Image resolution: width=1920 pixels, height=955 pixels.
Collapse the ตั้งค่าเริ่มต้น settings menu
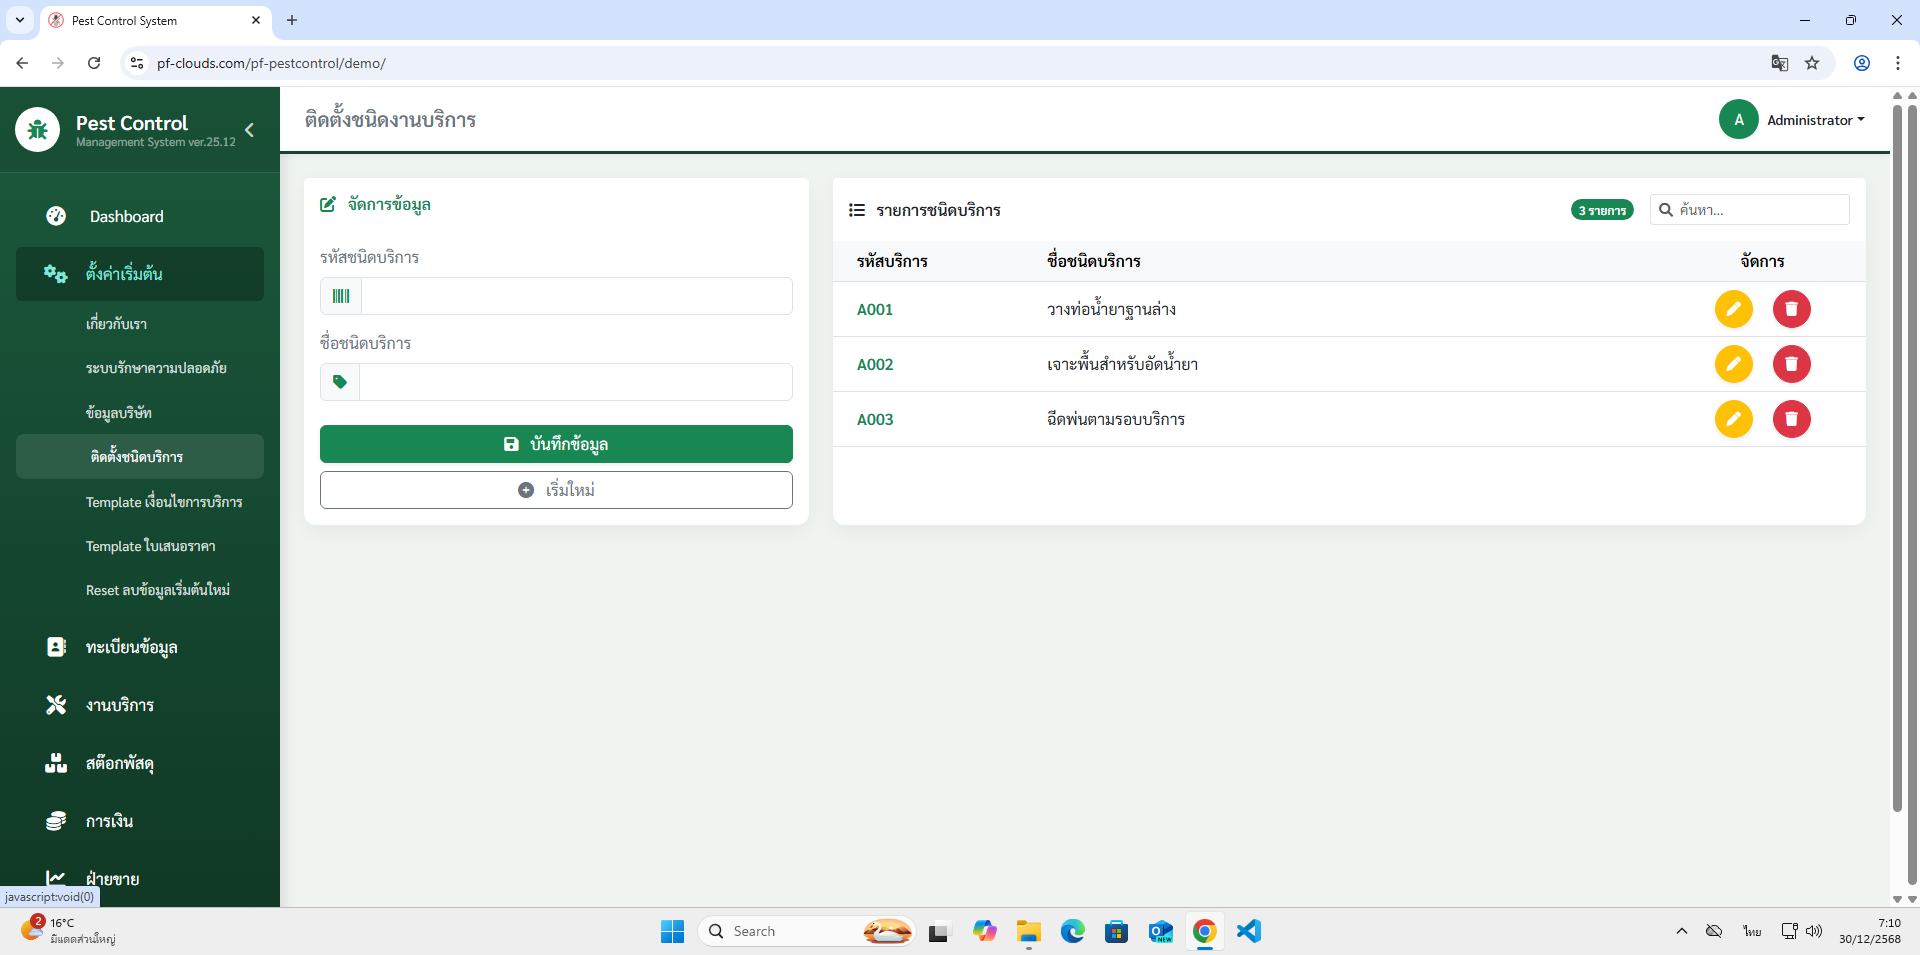(140, 274)
